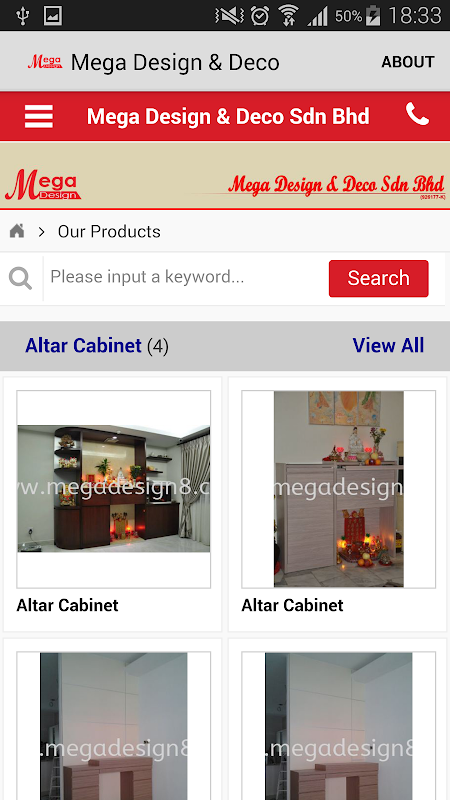Tap the Wi-Fi status bar icon
Screen dimensions: 450x800
pyautogui.click(x=289, y=15)
